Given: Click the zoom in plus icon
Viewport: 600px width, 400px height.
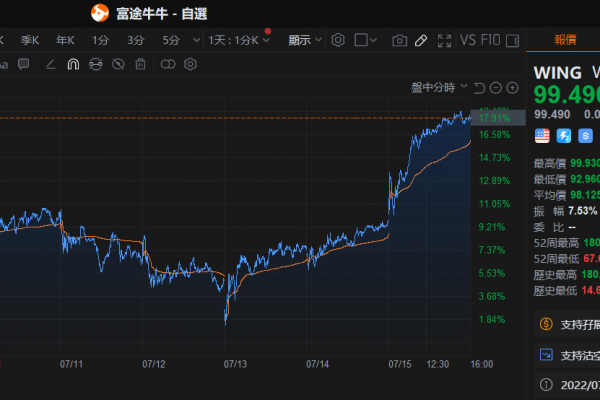Looking at the screenshot, I should 511,88.
